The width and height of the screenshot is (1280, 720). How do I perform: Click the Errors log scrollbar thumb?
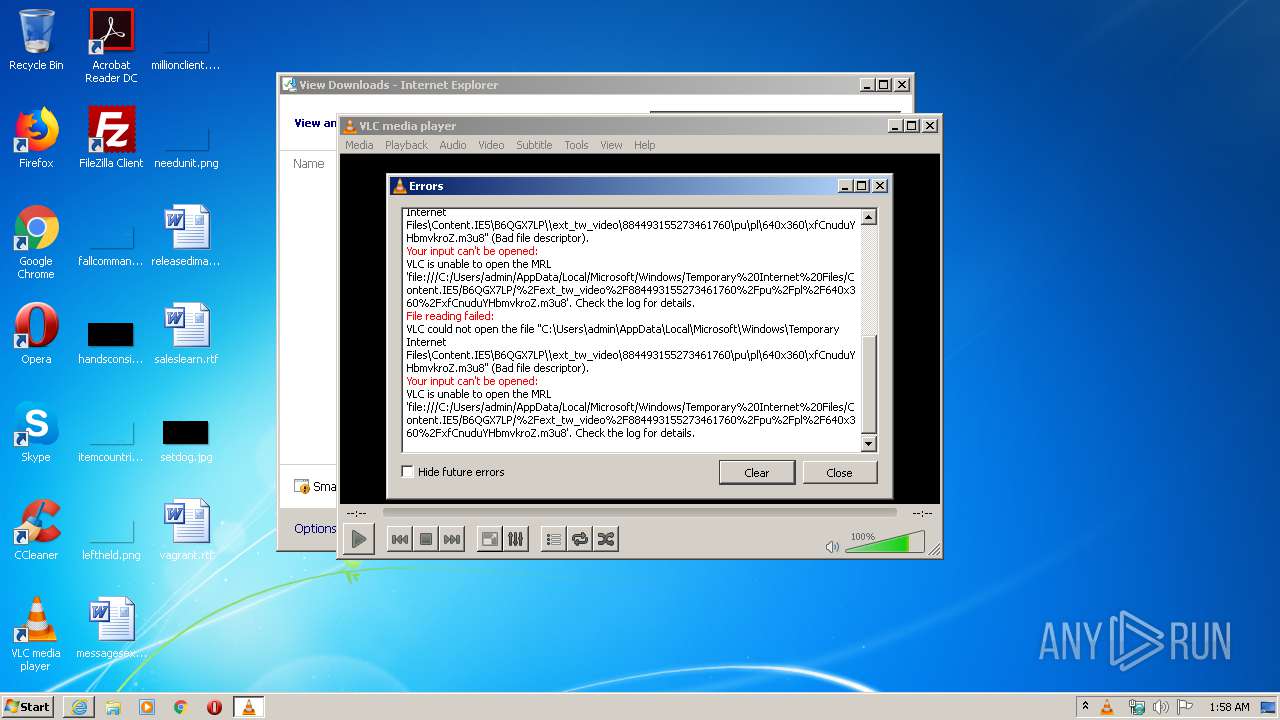tap(868, 384)
